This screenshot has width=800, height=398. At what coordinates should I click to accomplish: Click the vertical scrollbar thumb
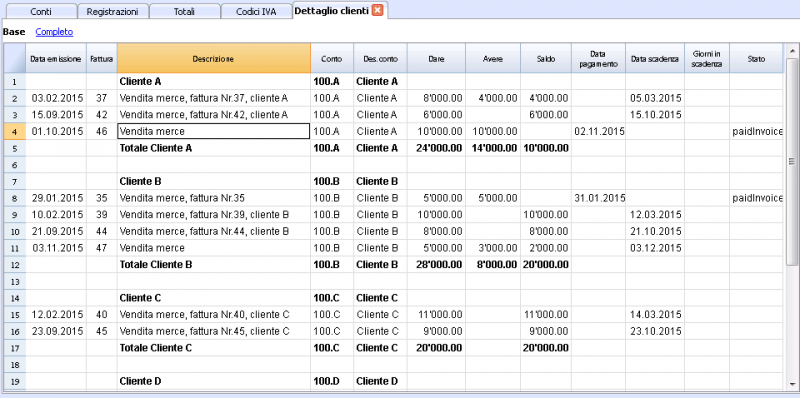pyautogui.click(x=792, y=162)
